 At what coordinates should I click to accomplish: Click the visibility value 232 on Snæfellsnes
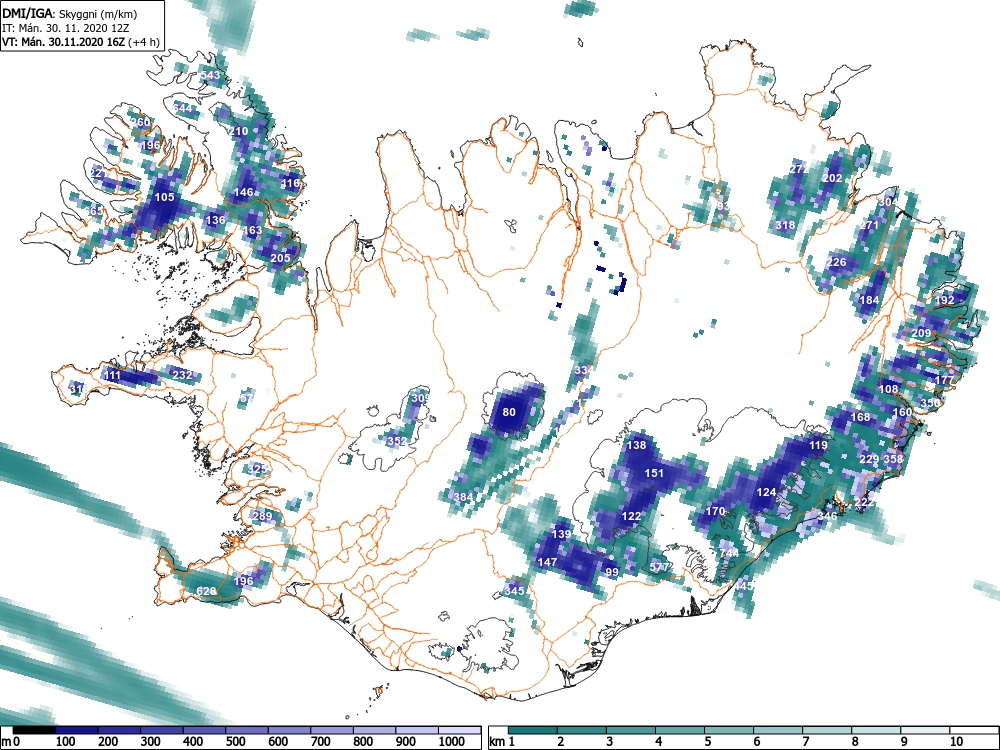click(x=182, y=375)
